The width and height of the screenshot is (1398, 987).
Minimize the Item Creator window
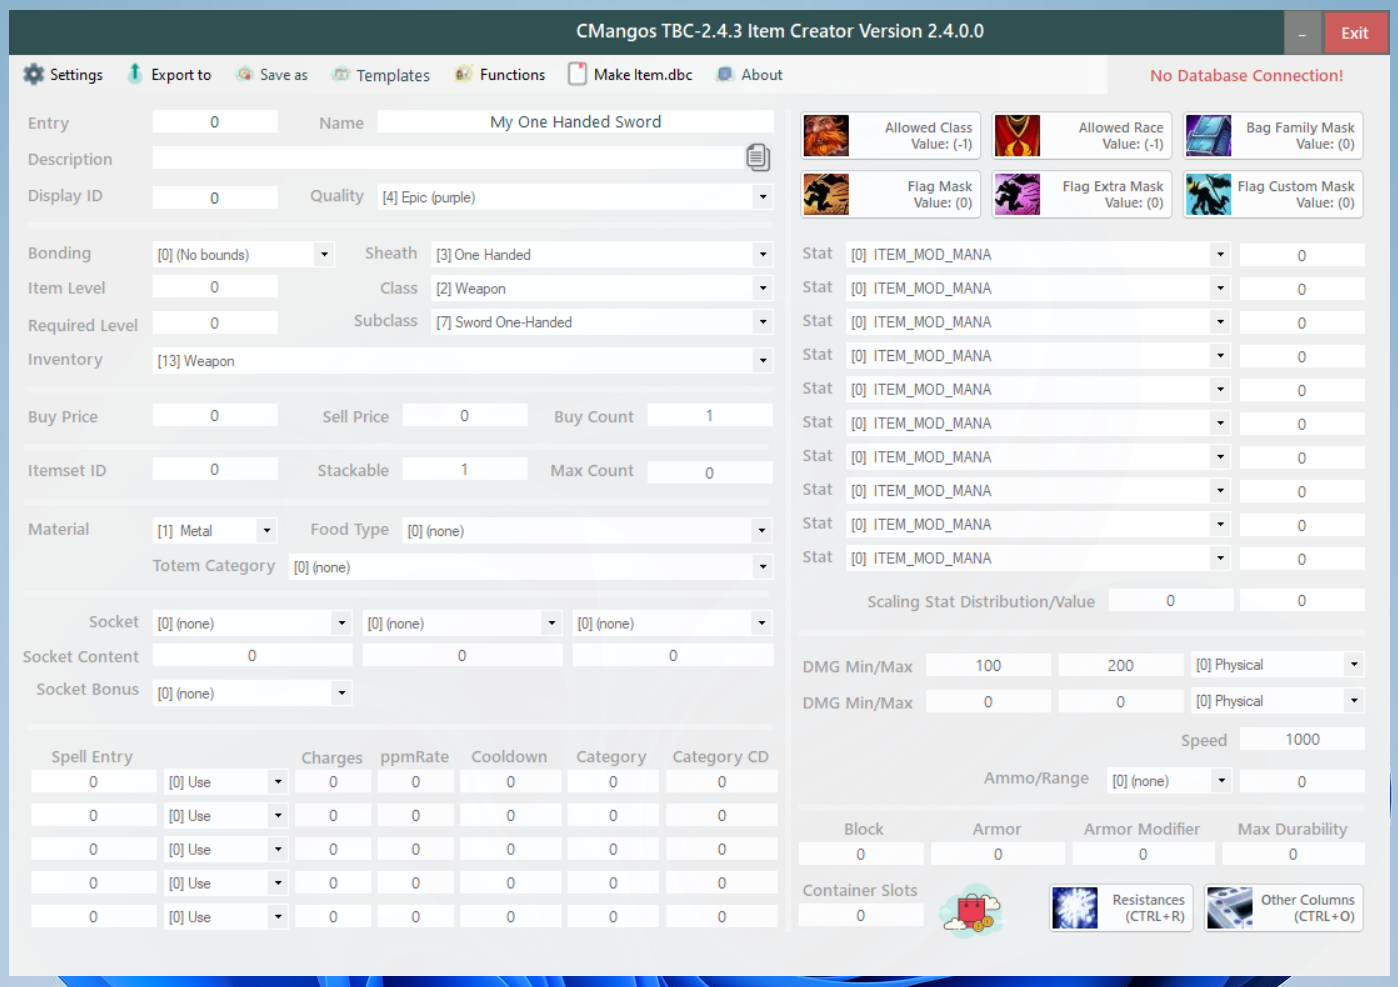[1302, 33]
